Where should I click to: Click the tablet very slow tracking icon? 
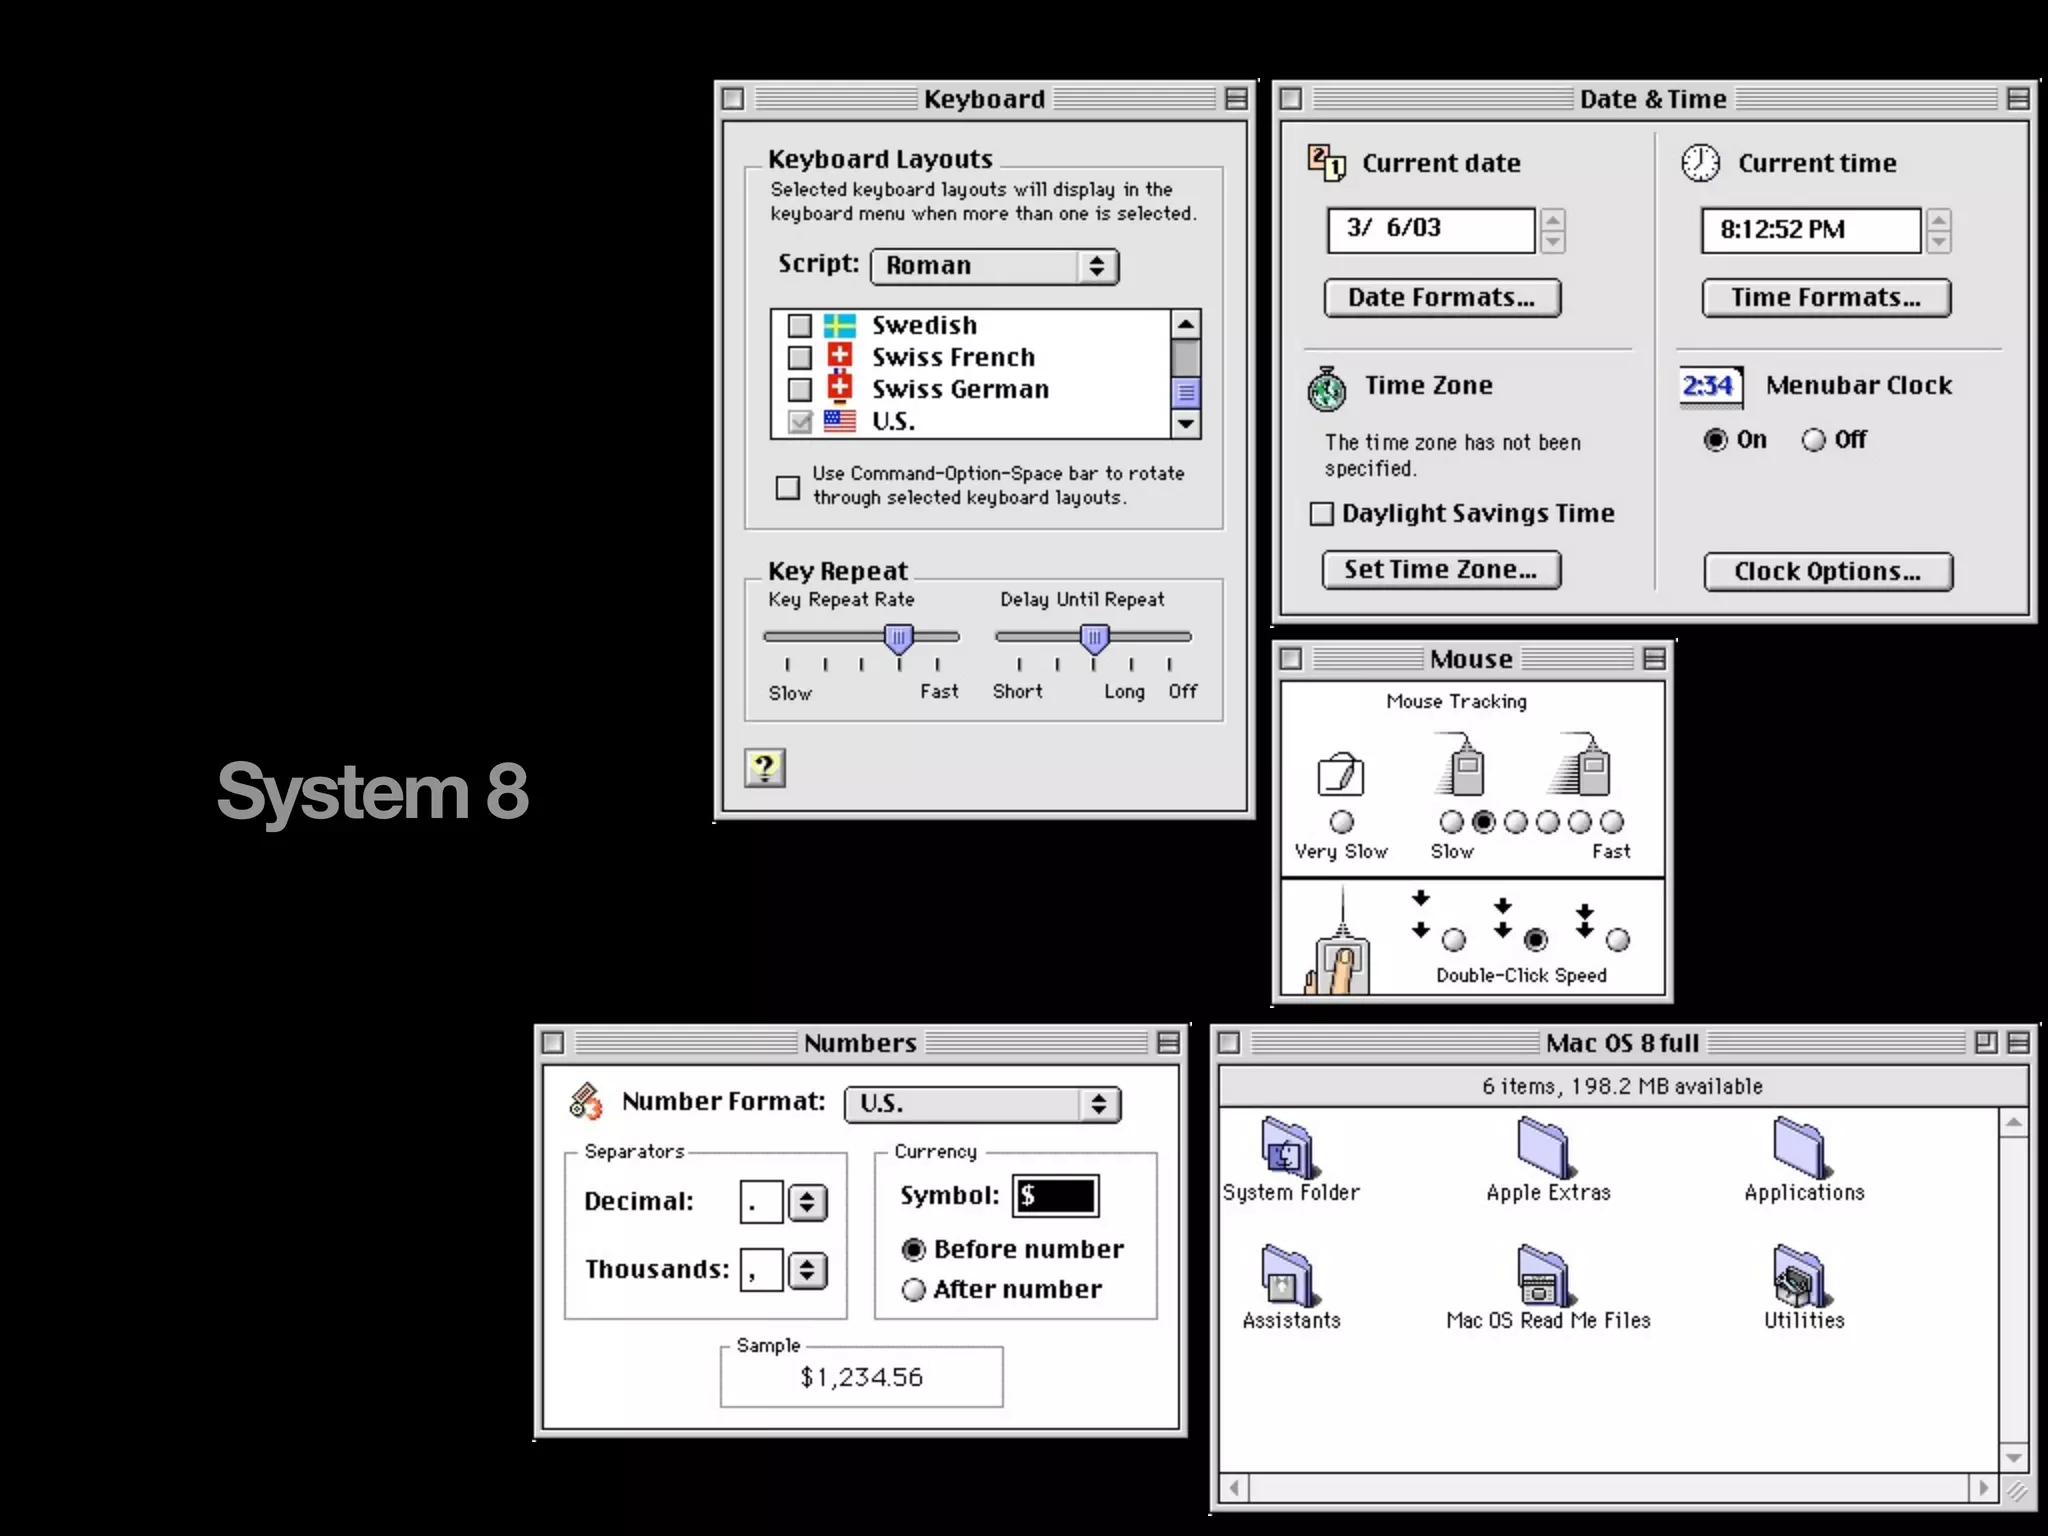(1341, 774)
